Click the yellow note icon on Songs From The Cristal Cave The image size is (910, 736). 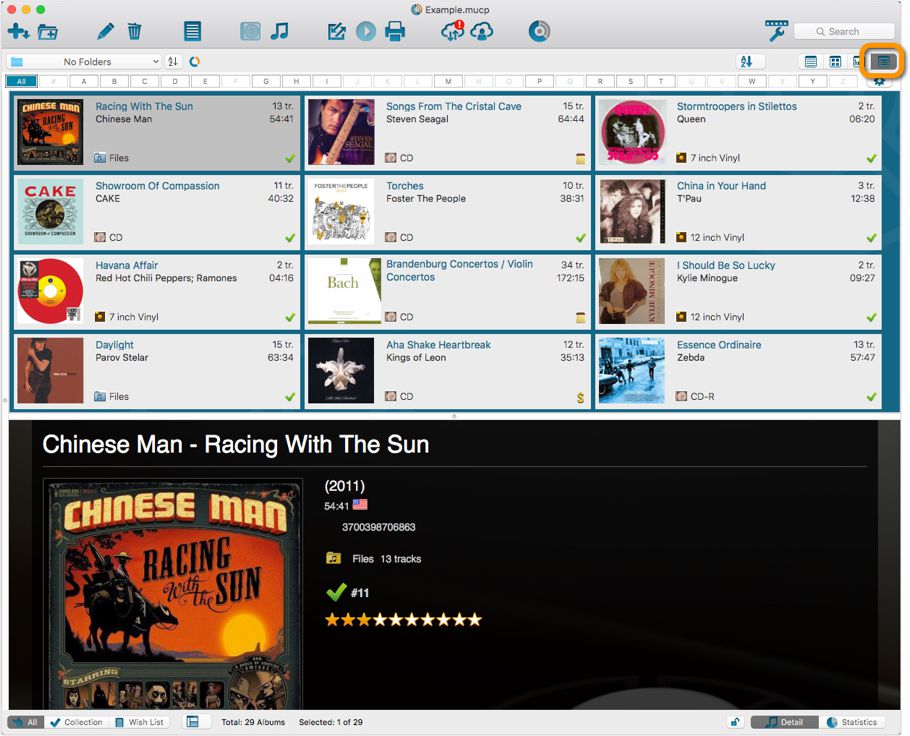tap(580, 158)
